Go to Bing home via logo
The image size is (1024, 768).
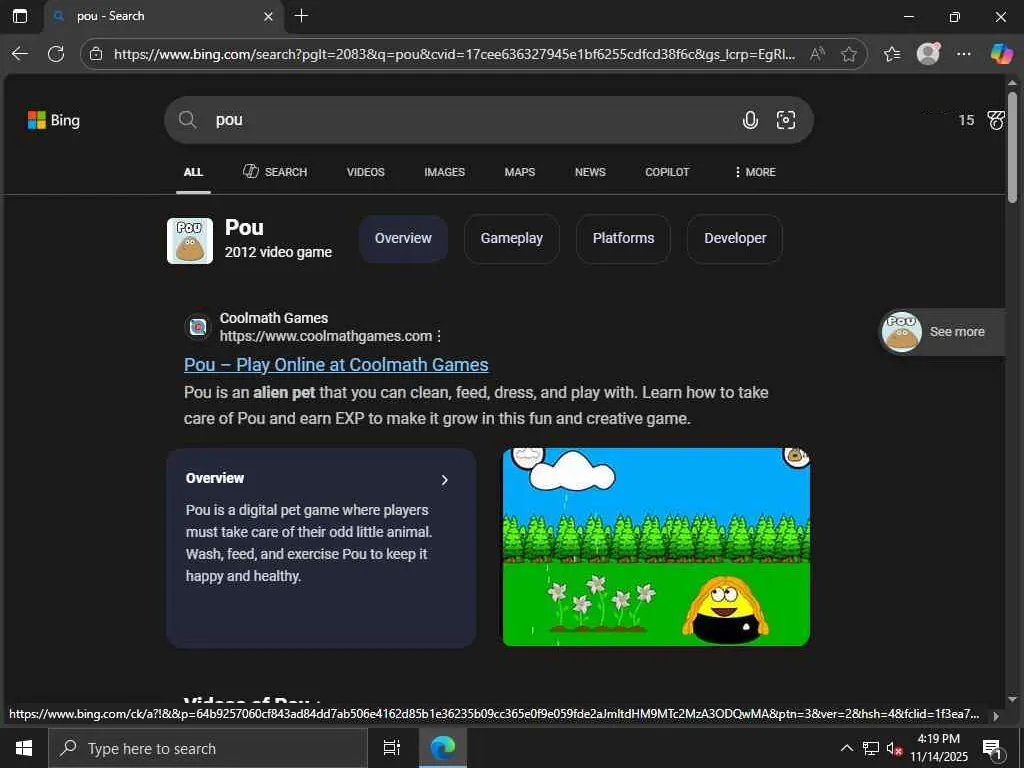point(54,120)
